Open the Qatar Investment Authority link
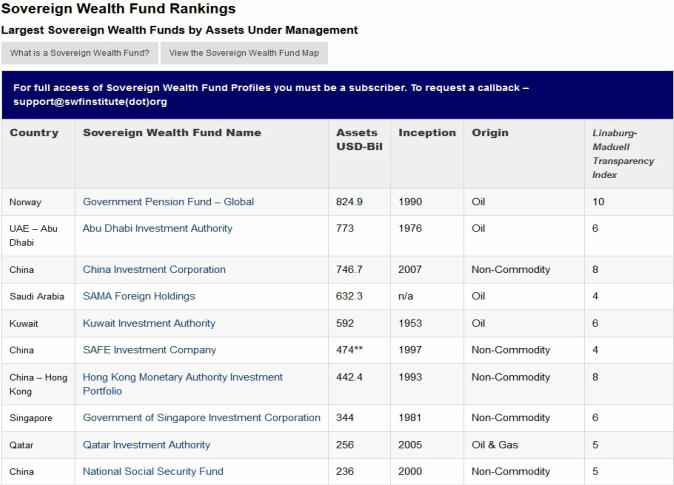The image size is (674, 485). [146, 445]
